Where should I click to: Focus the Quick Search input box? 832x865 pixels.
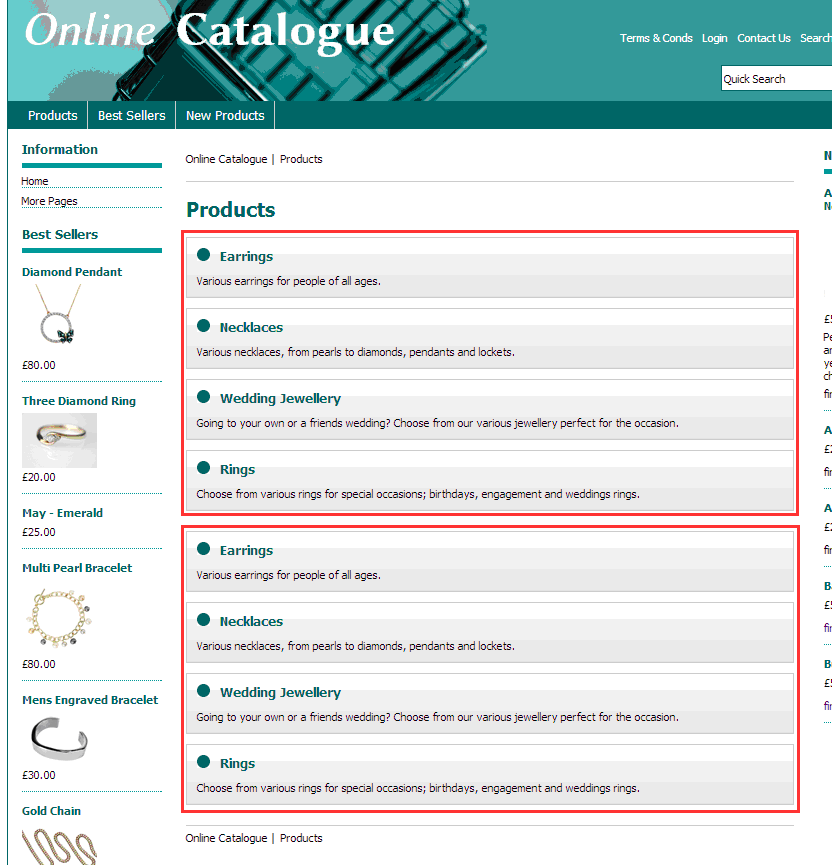click(x=775, y=79)
